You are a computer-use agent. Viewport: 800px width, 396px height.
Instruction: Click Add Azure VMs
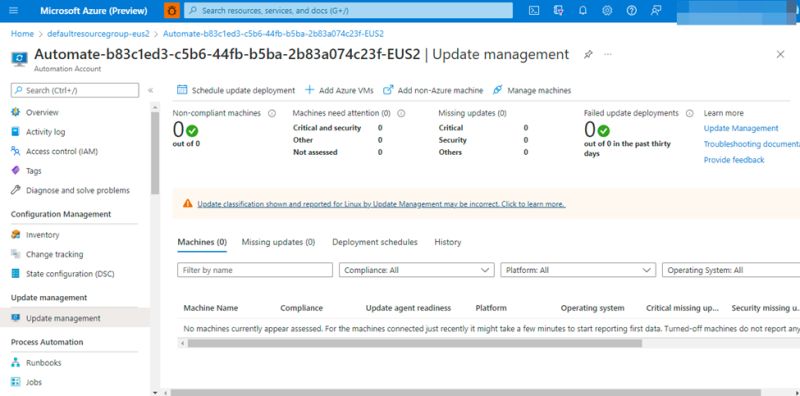pyautogui.click(x=339, y=90)
